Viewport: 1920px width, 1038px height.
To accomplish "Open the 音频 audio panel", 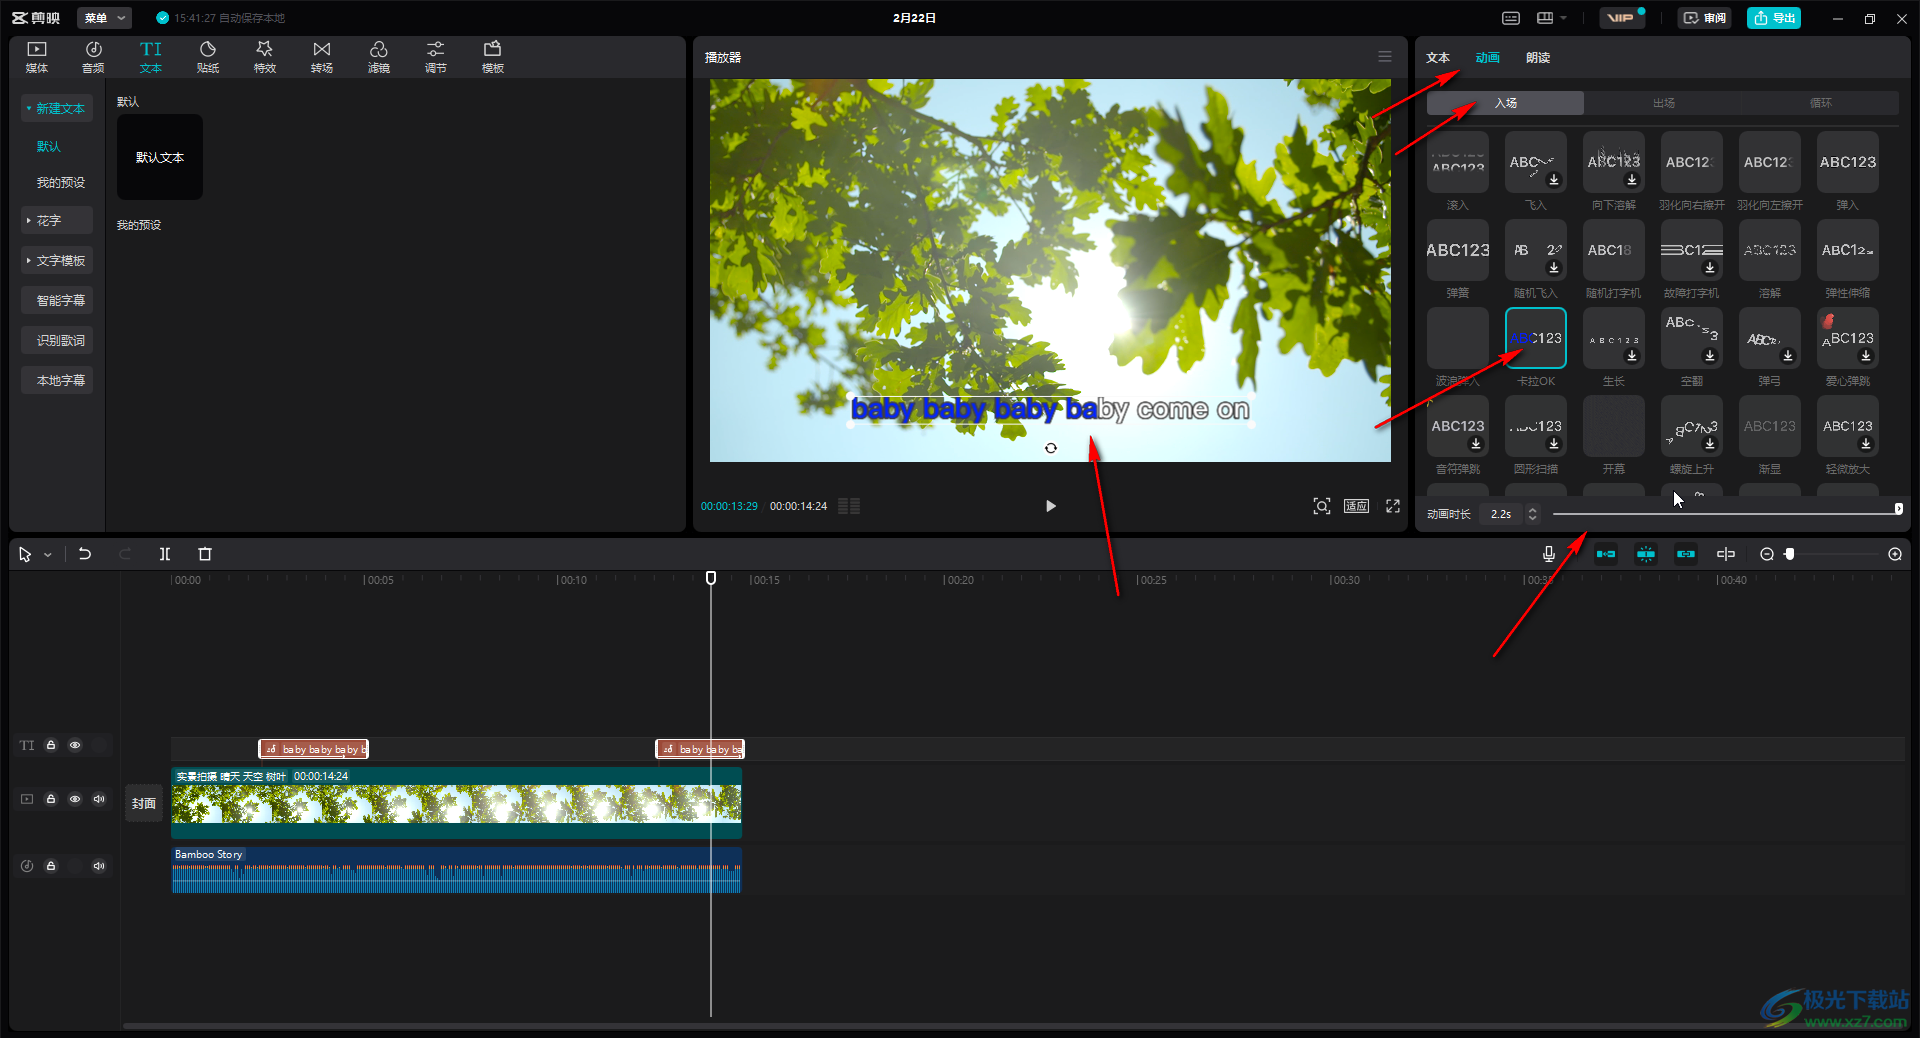I will (x=93, y=57).
